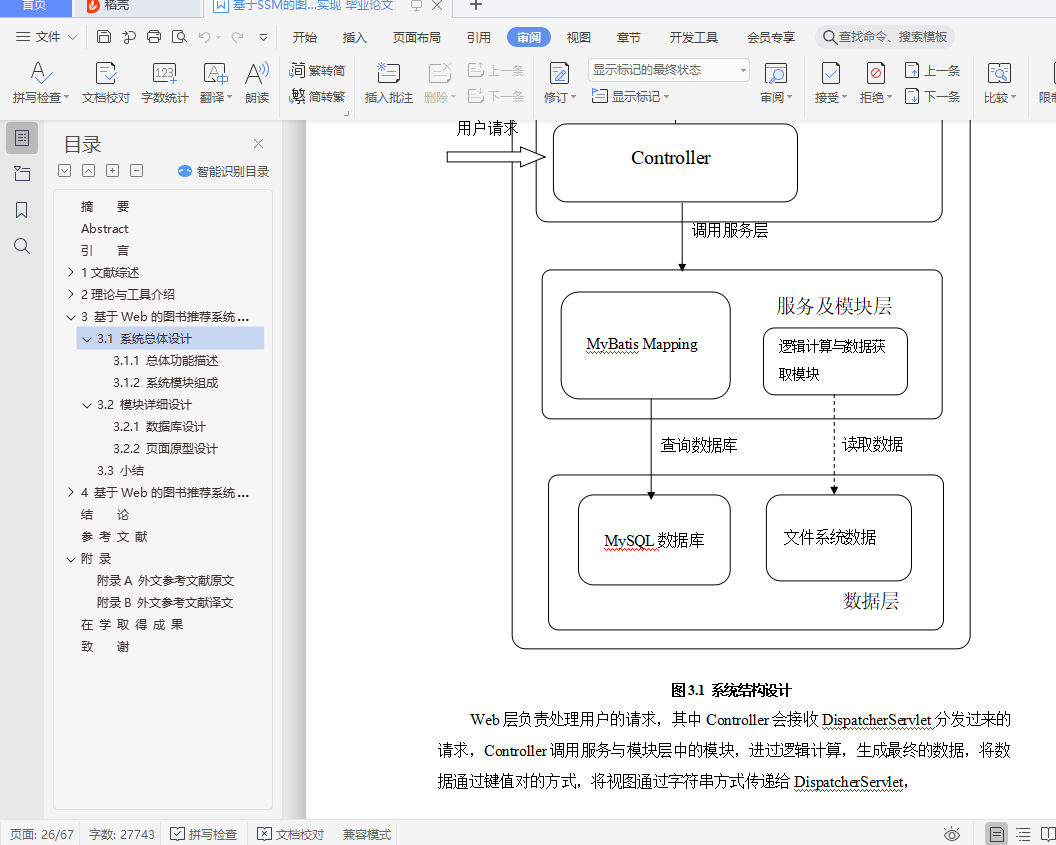Viewport: 1056px width, 845px height.
Task: Toggle 文档校对 in status bar
Action: [291, 834]
